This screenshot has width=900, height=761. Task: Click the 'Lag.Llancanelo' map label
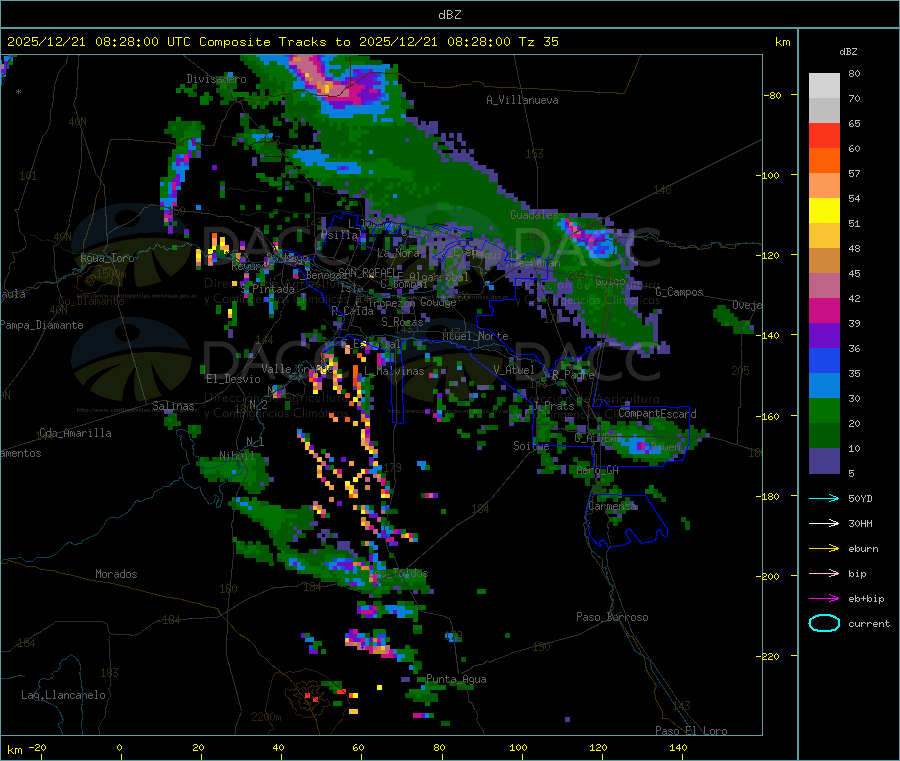[63, 695]
